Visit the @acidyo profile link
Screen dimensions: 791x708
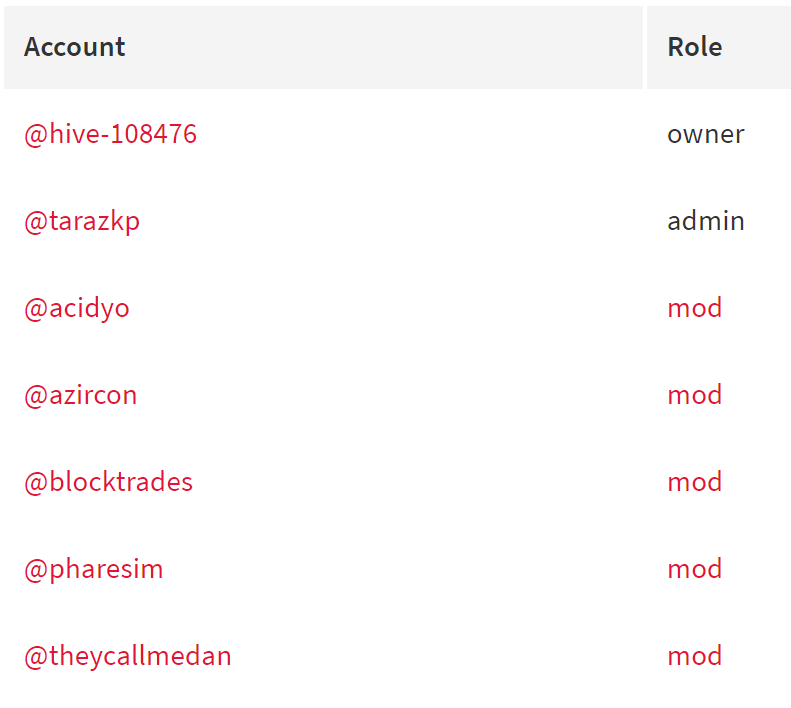click(77, 309)
